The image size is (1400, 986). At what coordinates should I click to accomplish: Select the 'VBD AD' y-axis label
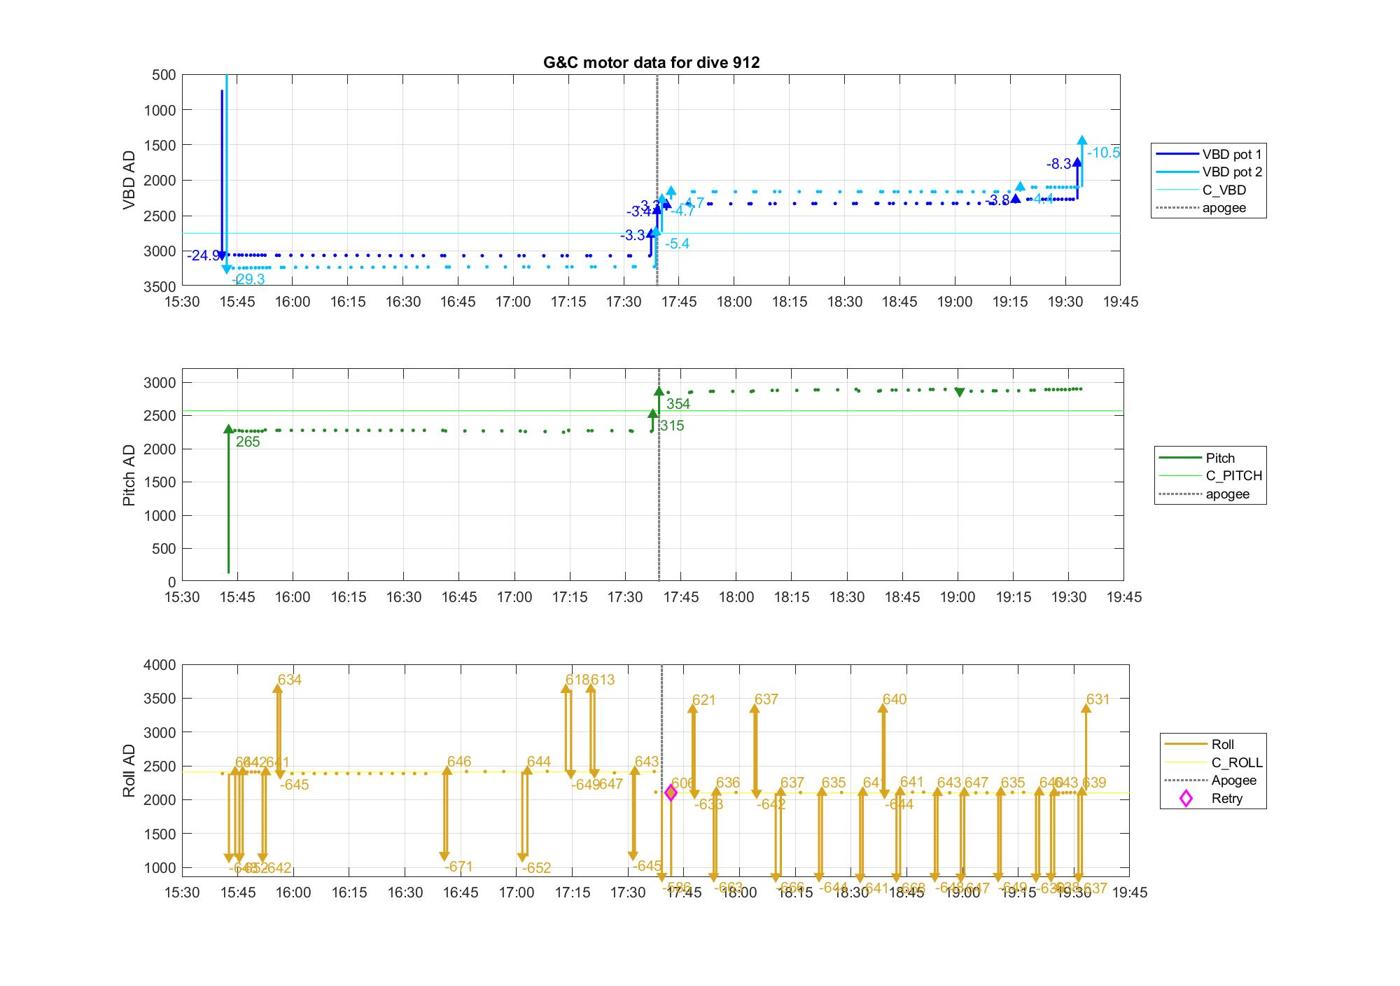(129, 180)
